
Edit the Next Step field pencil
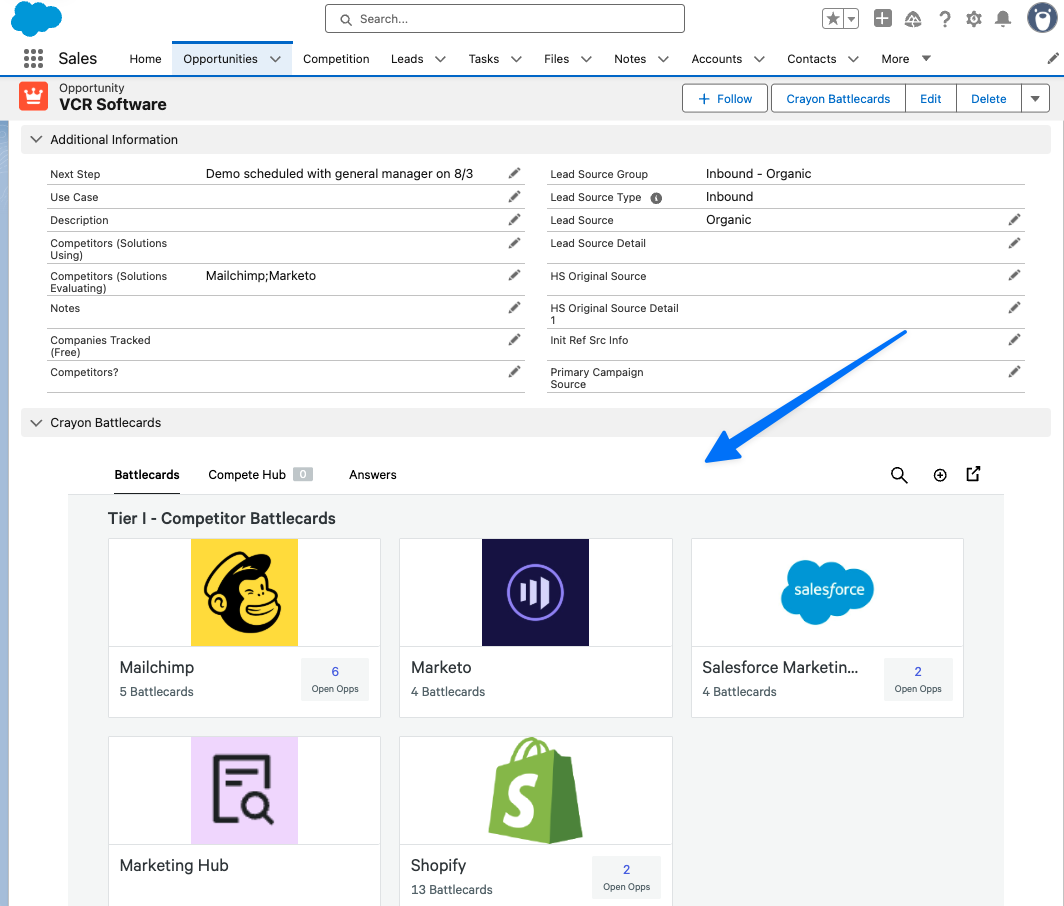tap(514, 174)
